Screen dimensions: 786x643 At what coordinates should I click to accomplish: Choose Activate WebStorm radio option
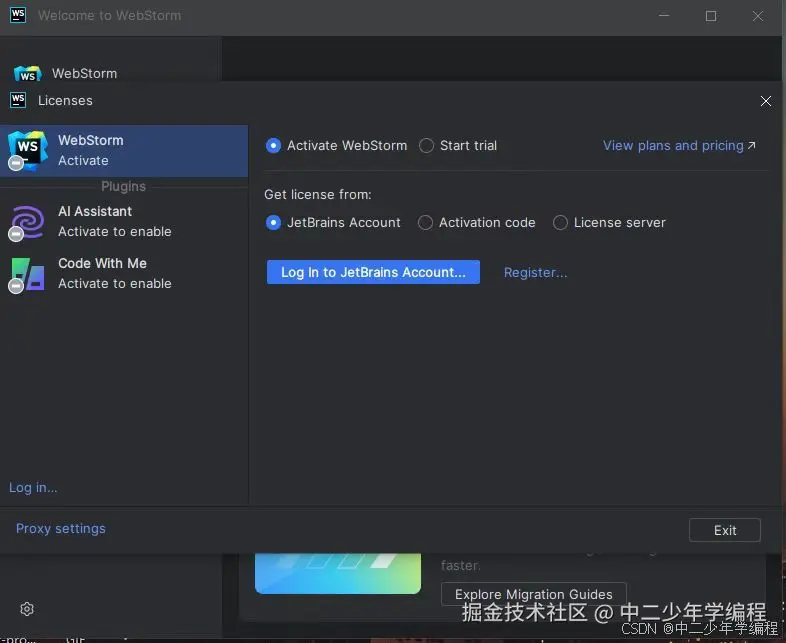(336, 145)
